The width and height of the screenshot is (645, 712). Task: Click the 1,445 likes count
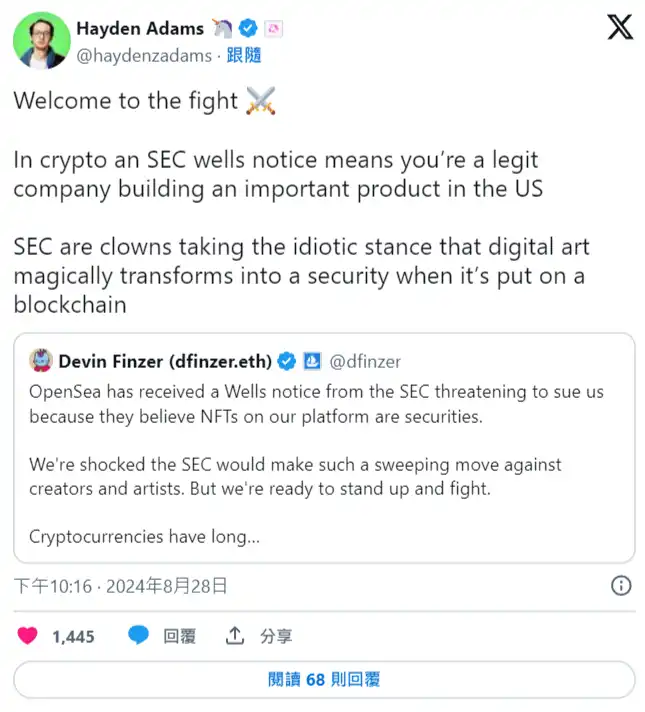point(73,636)
